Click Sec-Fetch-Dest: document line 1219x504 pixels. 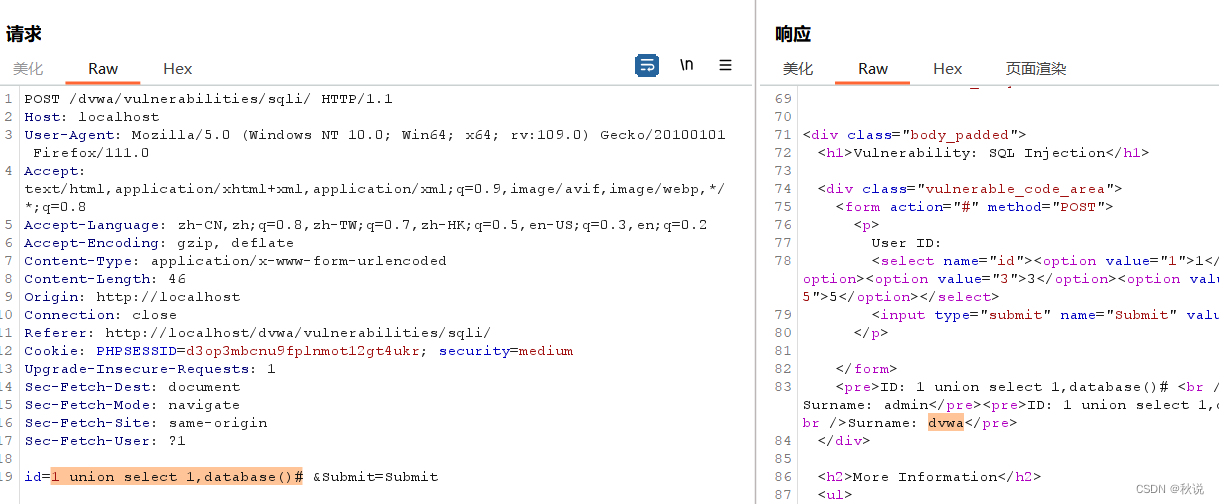(132, 387)
